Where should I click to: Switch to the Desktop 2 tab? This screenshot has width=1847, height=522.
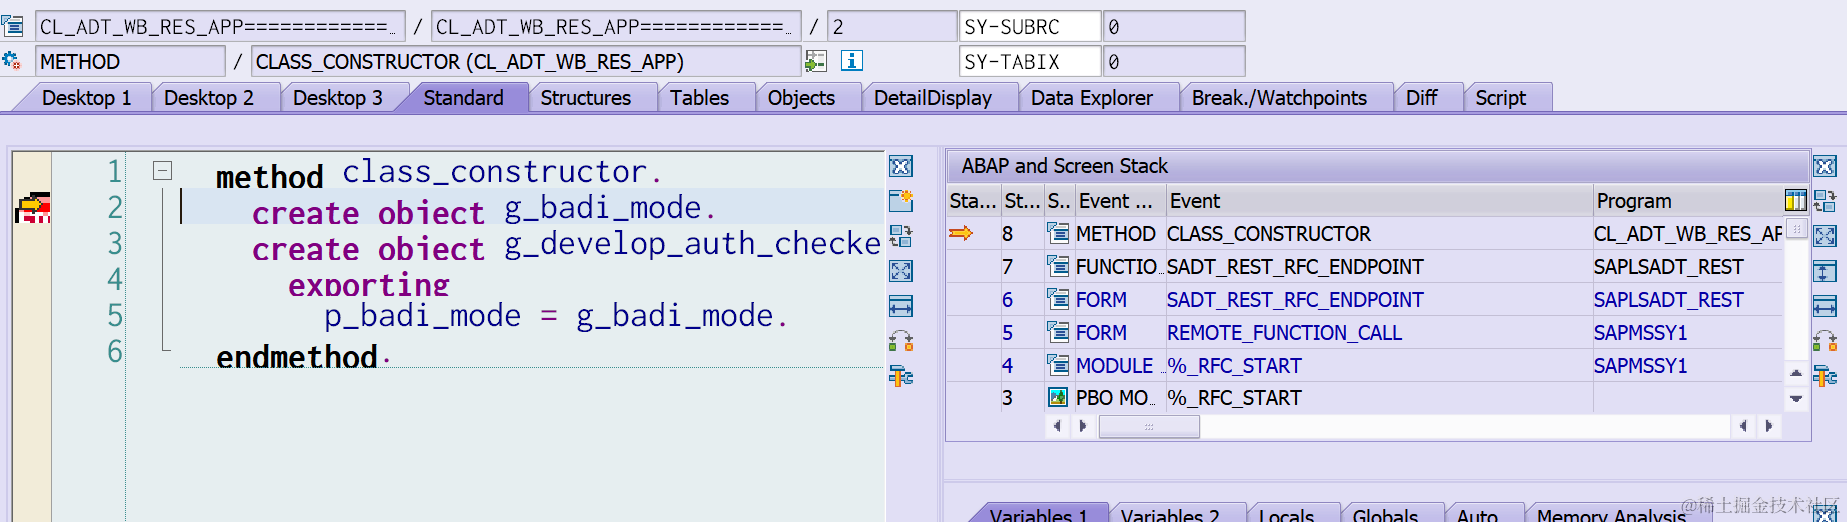click(209, 98)
